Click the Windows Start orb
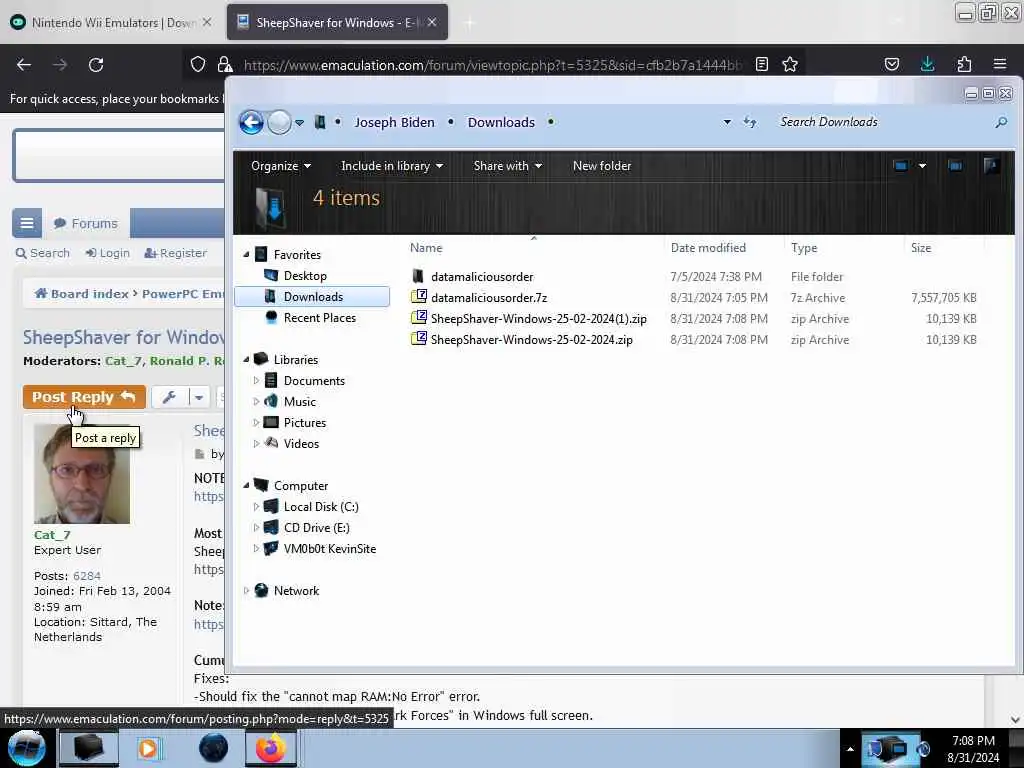Viewport: 1024px width, 768px height. pos(27,748)
